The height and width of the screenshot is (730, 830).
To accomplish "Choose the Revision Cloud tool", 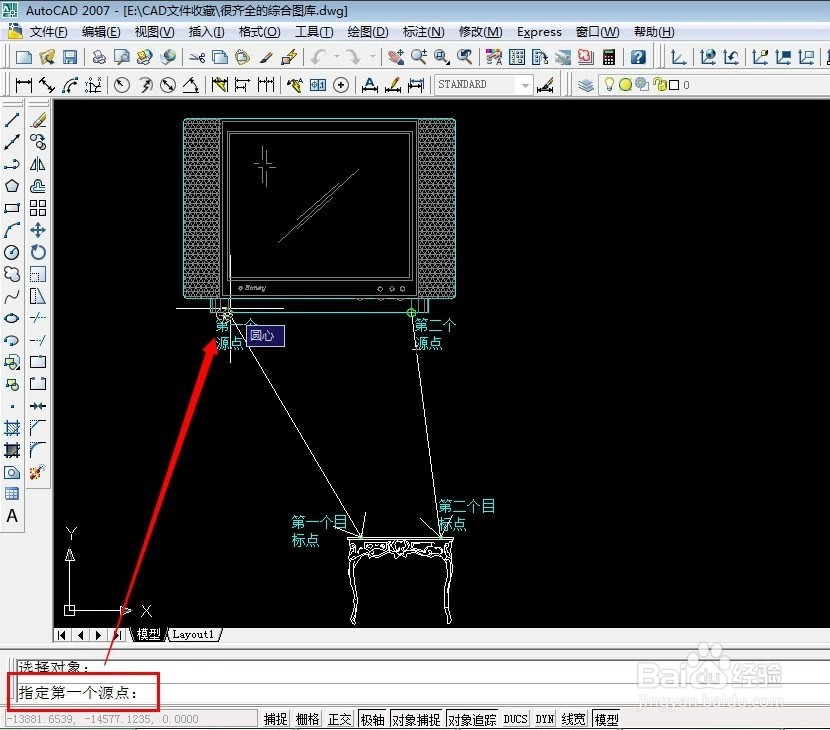I will pyautogui.click(x=12, y=274).
